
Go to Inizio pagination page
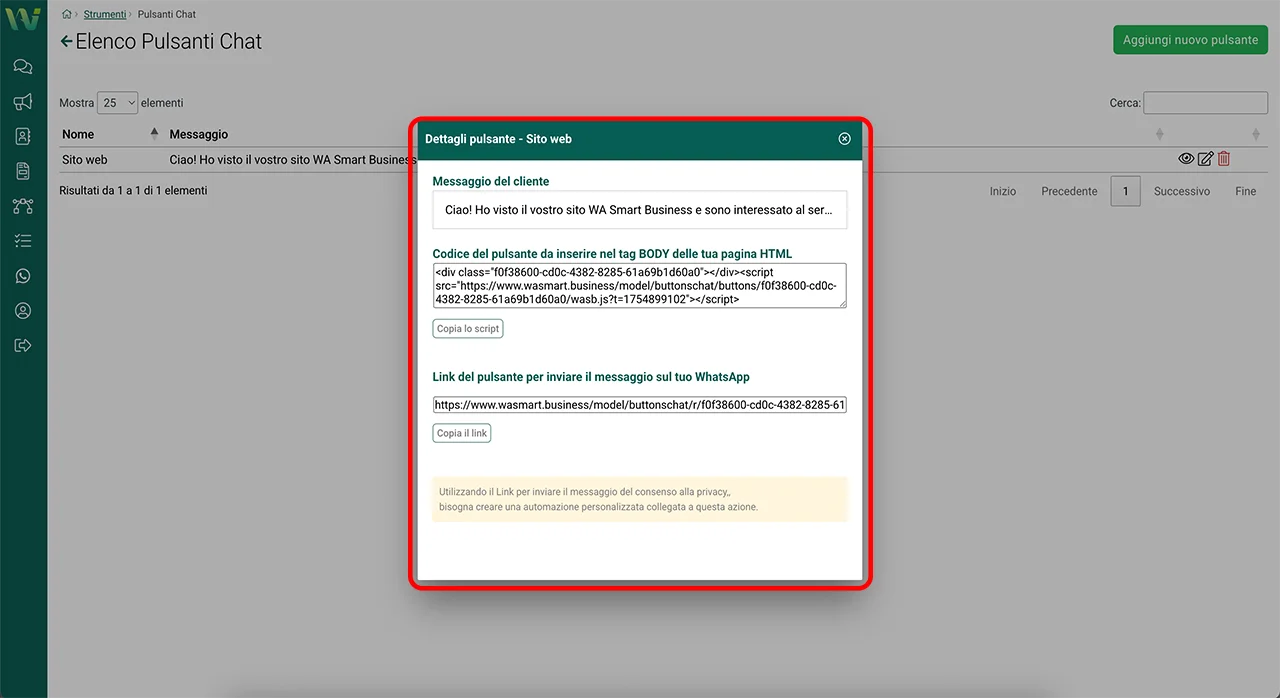click(1003, 191)
